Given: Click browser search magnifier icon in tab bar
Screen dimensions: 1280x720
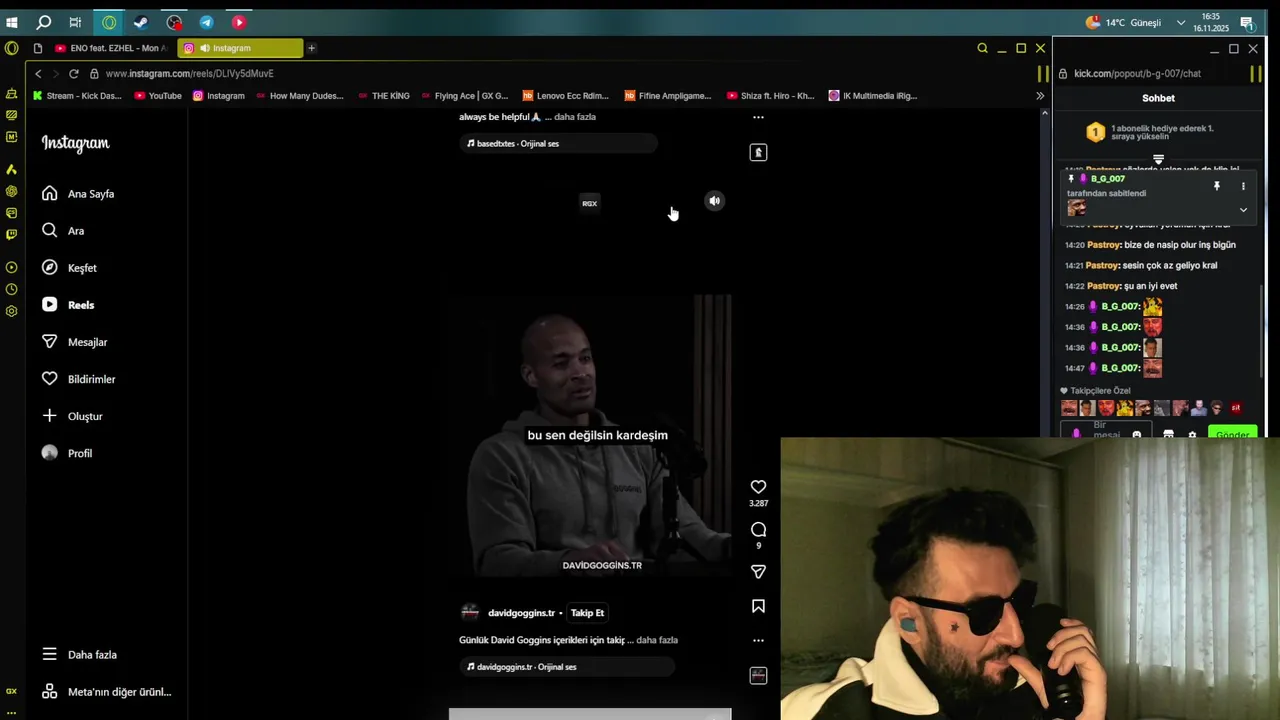Looking at the screenshot, I should click(x=982, y=48).
